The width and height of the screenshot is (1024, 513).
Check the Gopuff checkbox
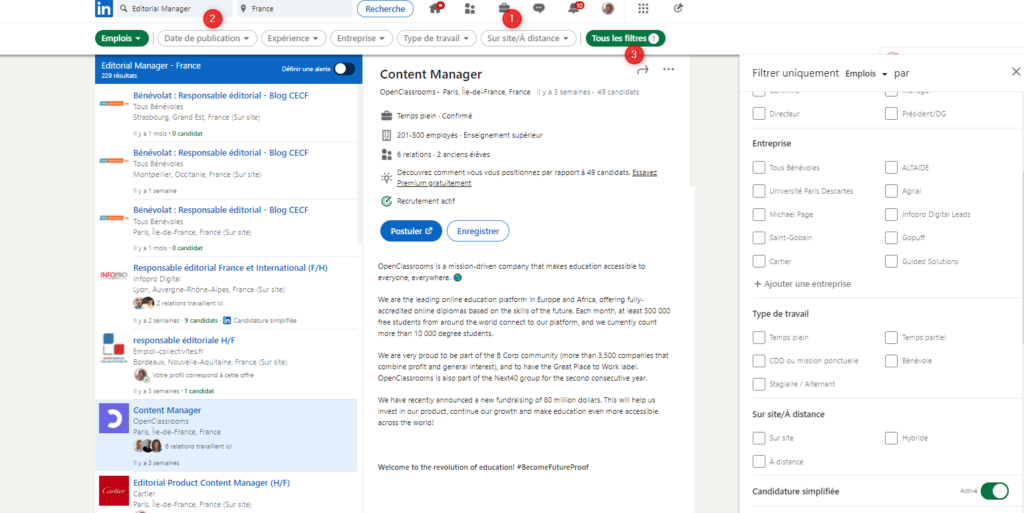[891, 238]
